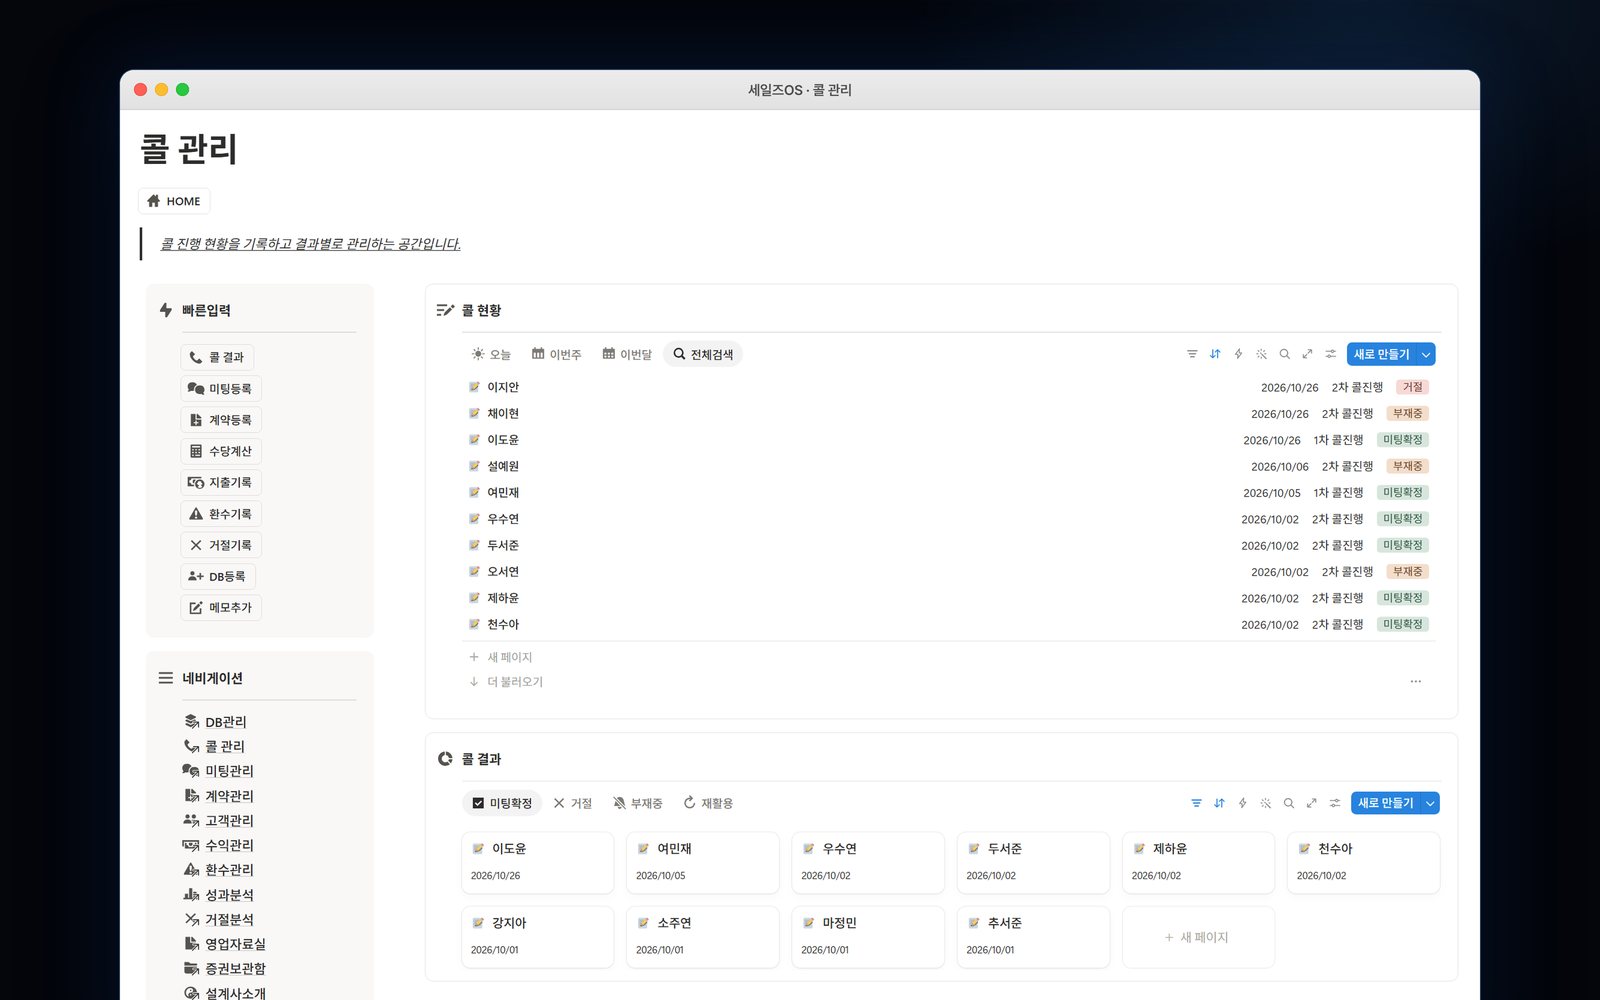Expand 콜 현황 database to full page
The image size is (1600, 1000).
pyautogui.click(x=1307, y=354)
